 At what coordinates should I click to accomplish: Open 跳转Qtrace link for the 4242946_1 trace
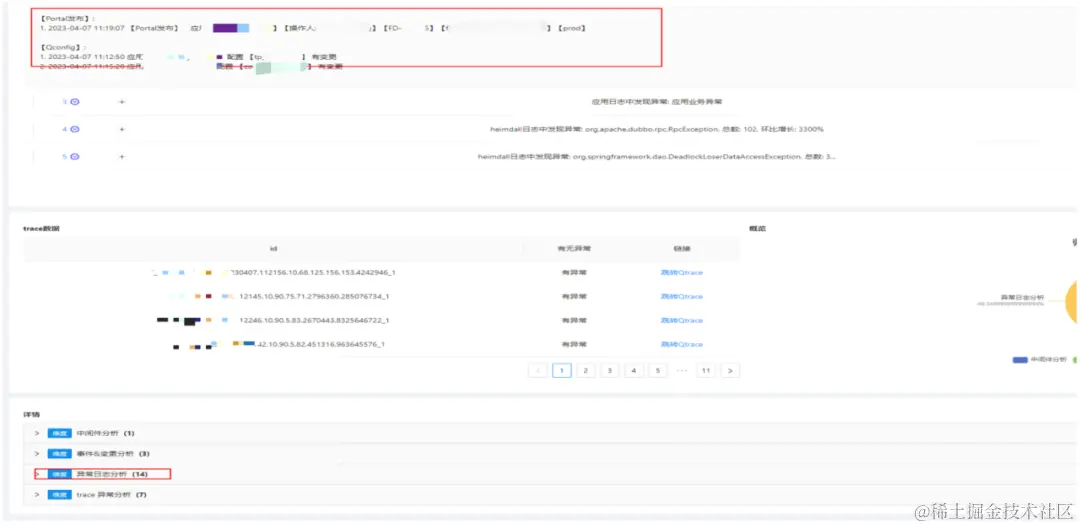[x=681, y=273]
